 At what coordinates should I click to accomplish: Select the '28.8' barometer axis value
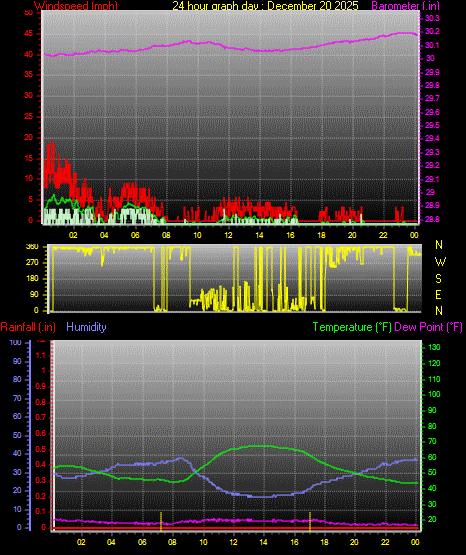432,219
